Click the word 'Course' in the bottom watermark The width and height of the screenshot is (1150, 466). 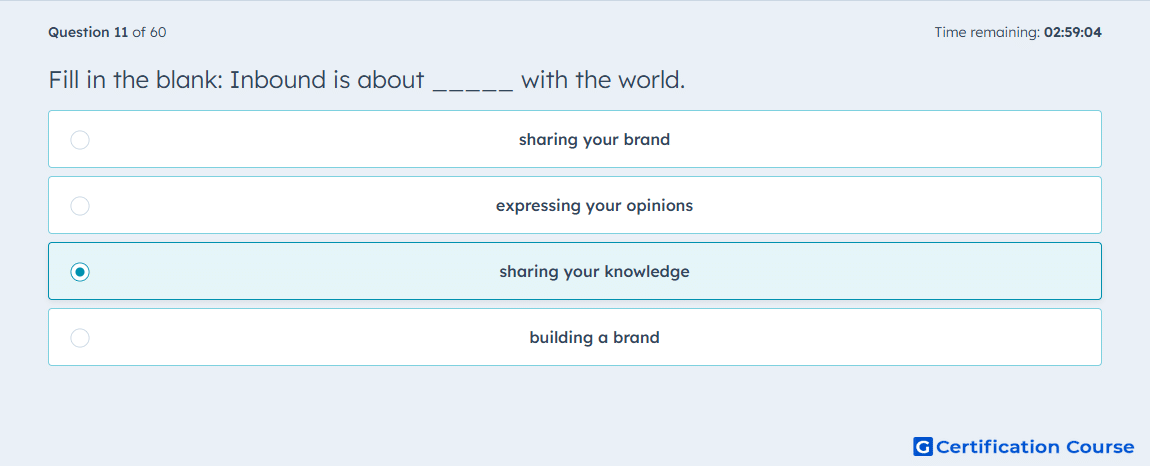point(1100,446)
